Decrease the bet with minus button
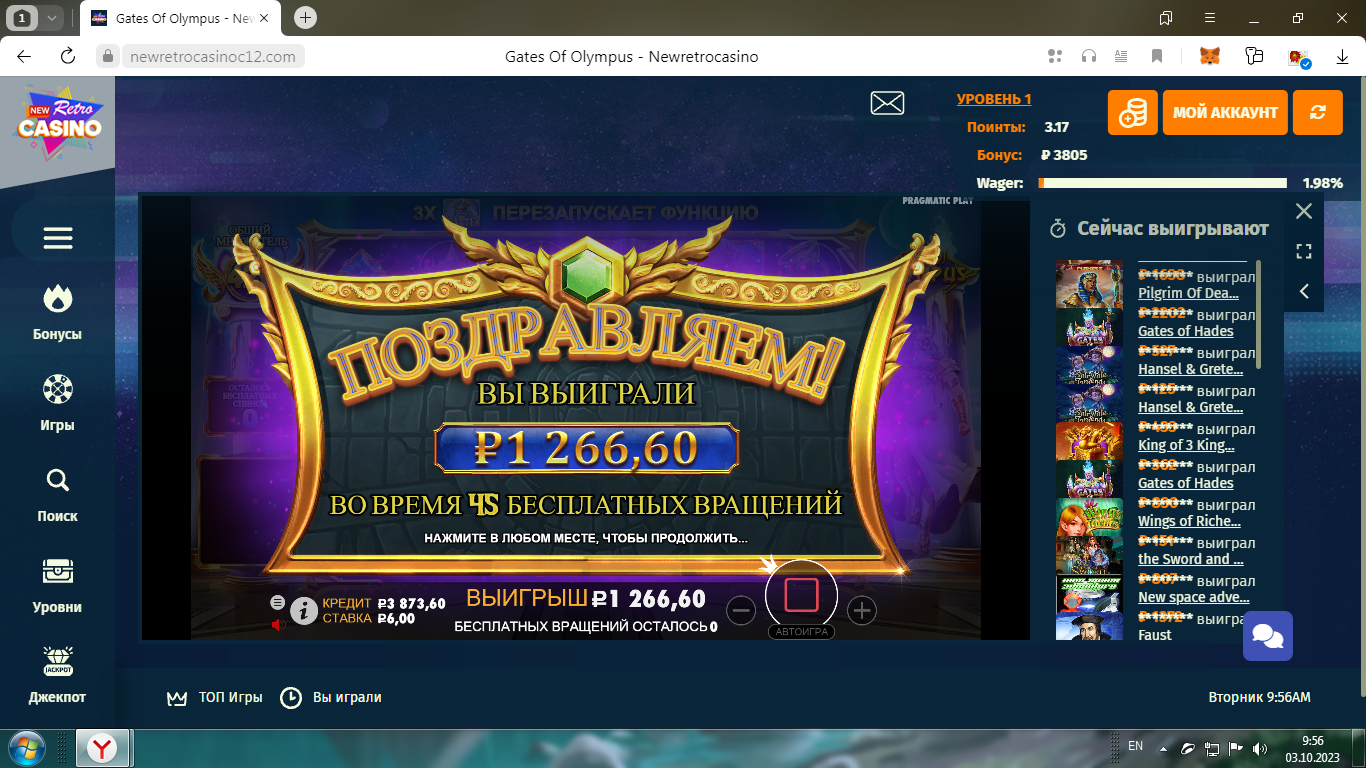 click(x=741, y=610)
